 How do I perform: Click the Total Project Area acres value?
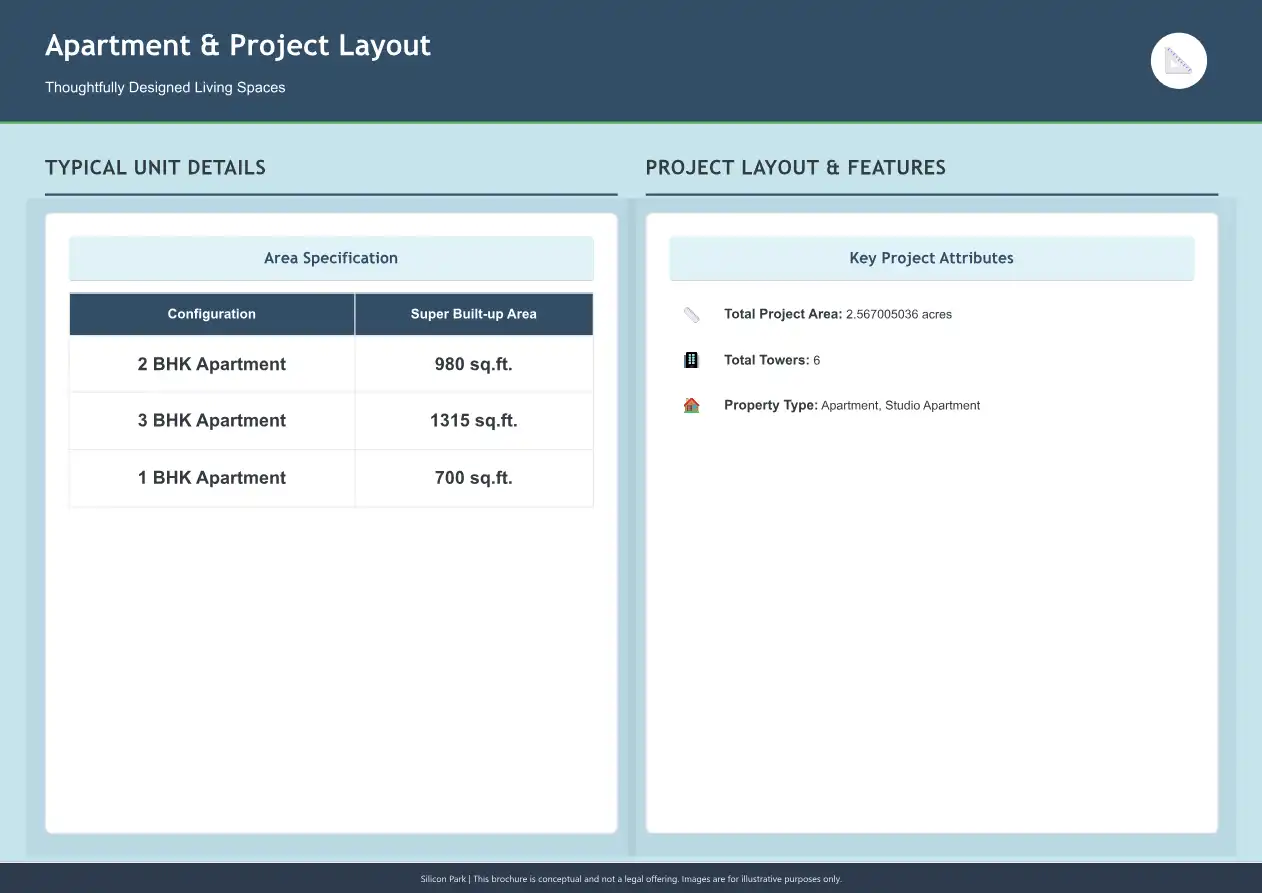(898, 315)
